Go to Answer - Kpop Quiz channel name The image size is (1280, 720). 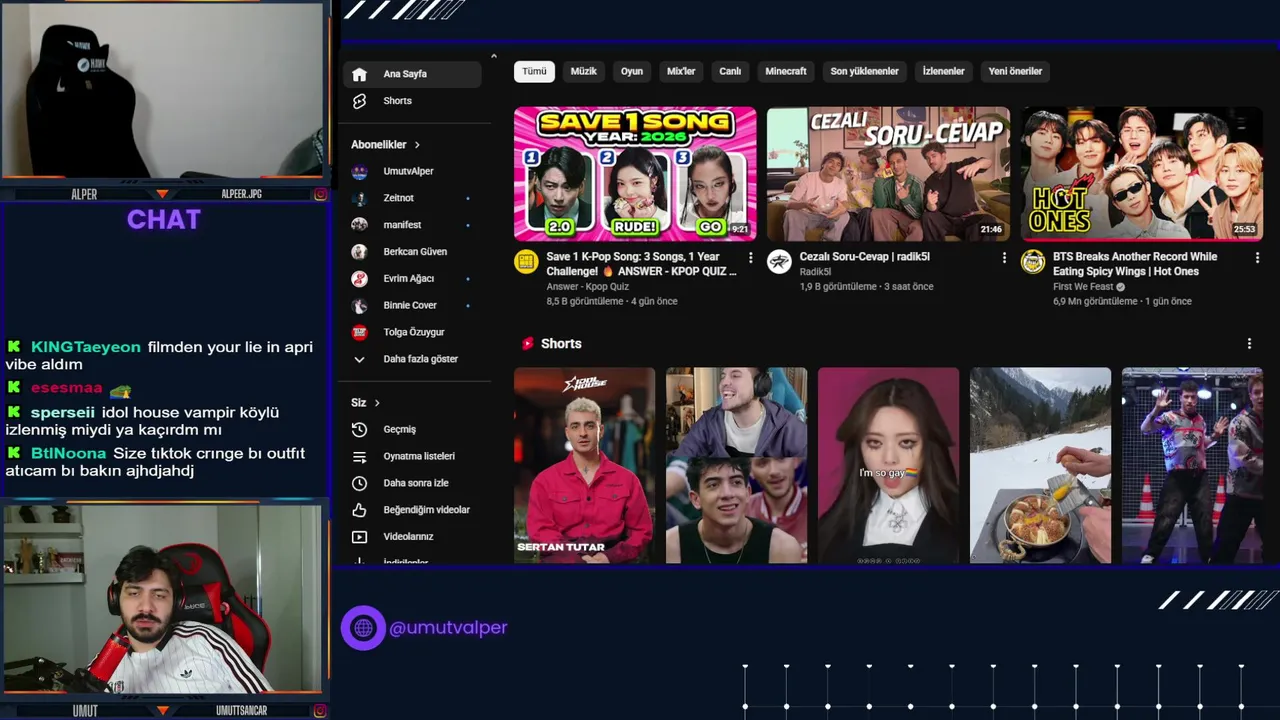pos(587,287)
